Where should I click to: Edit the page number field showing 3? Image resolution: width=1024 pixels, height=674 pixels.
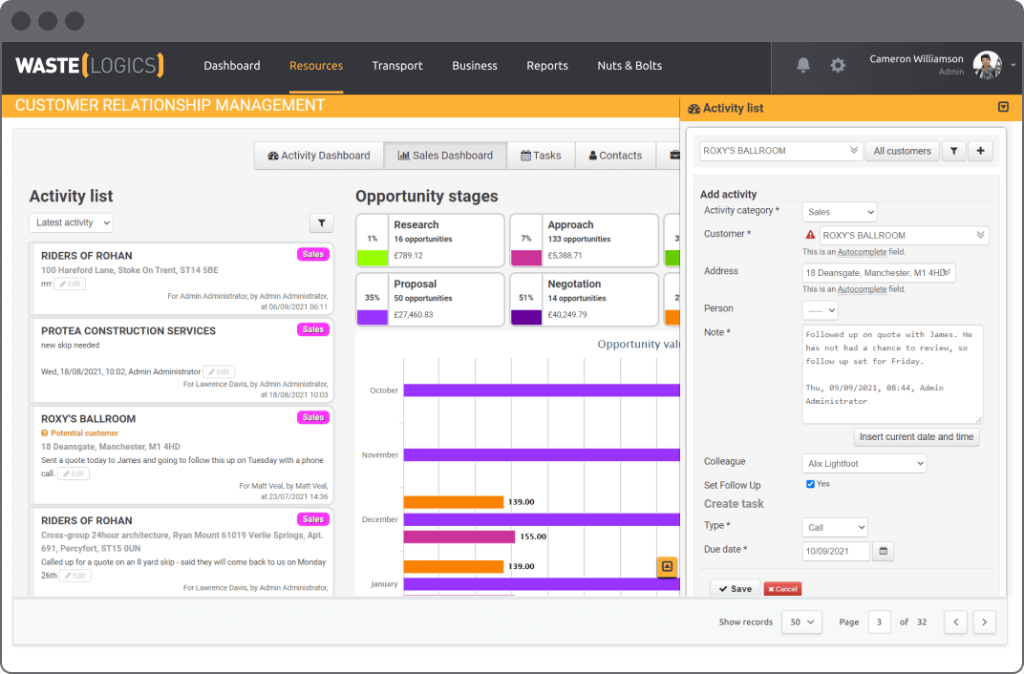(x=879, y=621)
